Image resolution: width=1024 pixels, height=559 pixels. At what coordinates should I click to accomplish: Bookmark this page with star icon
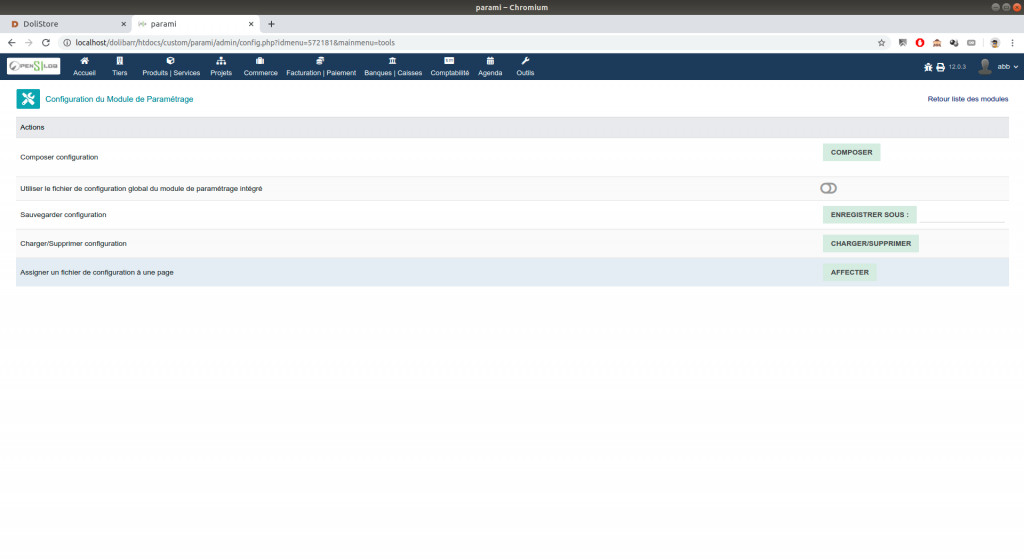[881, 42]
